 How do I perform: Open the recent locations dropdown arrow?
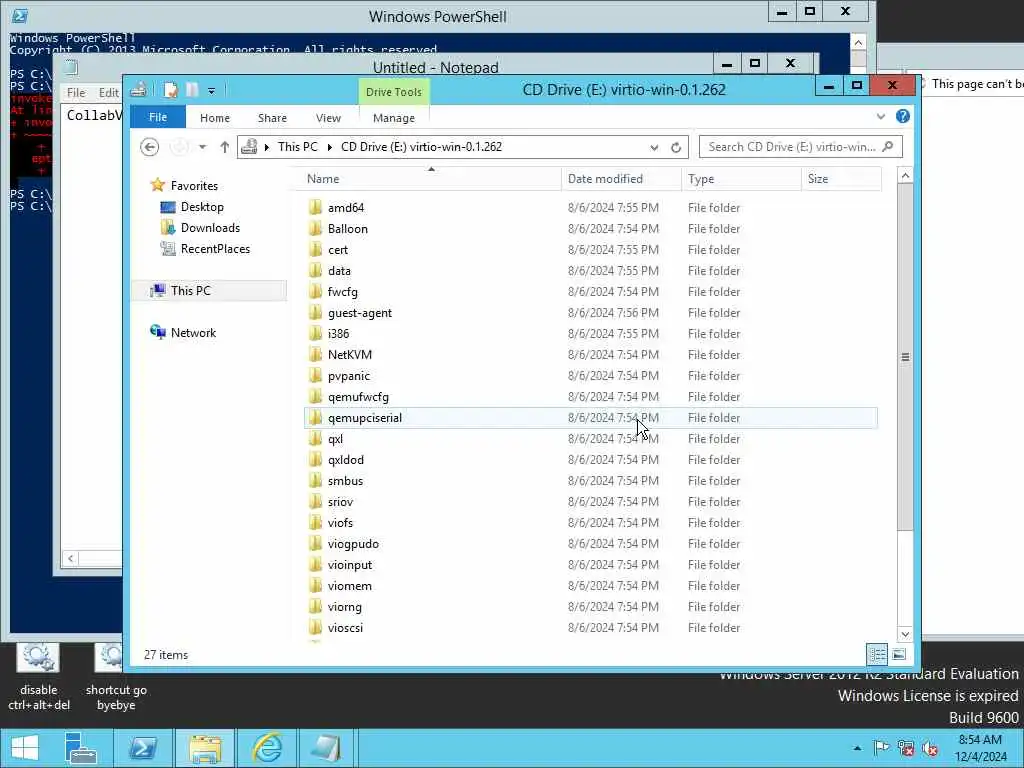click(x=202, y=147)
